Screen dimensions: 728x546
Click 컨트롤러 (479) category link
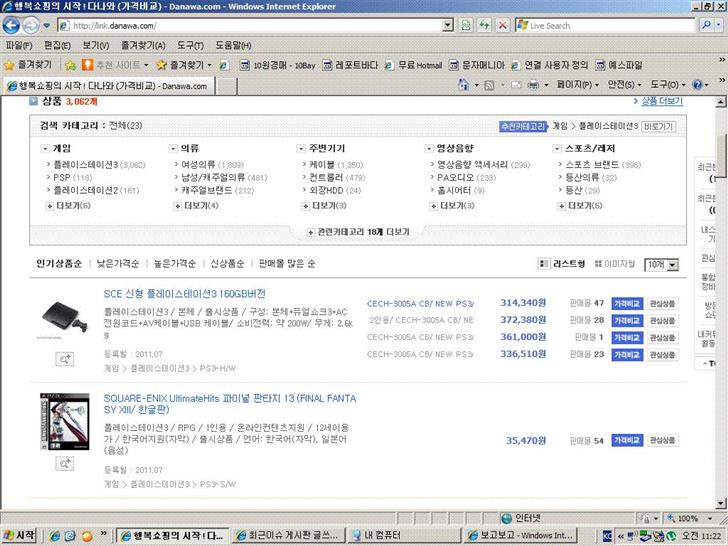[x=337, y=177]
